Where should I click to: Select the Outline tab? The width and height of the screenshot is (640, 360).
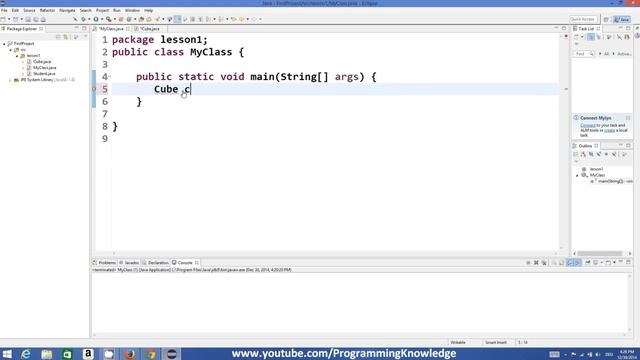coord(585,146)
